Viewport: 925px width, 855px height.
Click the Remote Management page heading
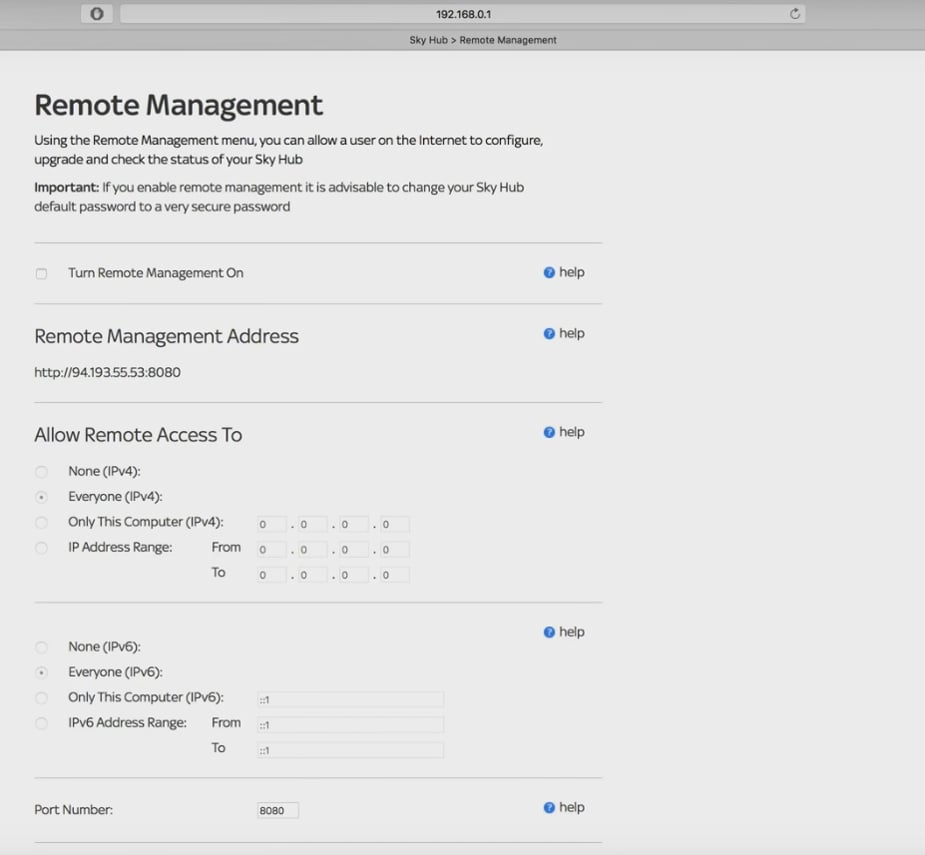[178, 105]
